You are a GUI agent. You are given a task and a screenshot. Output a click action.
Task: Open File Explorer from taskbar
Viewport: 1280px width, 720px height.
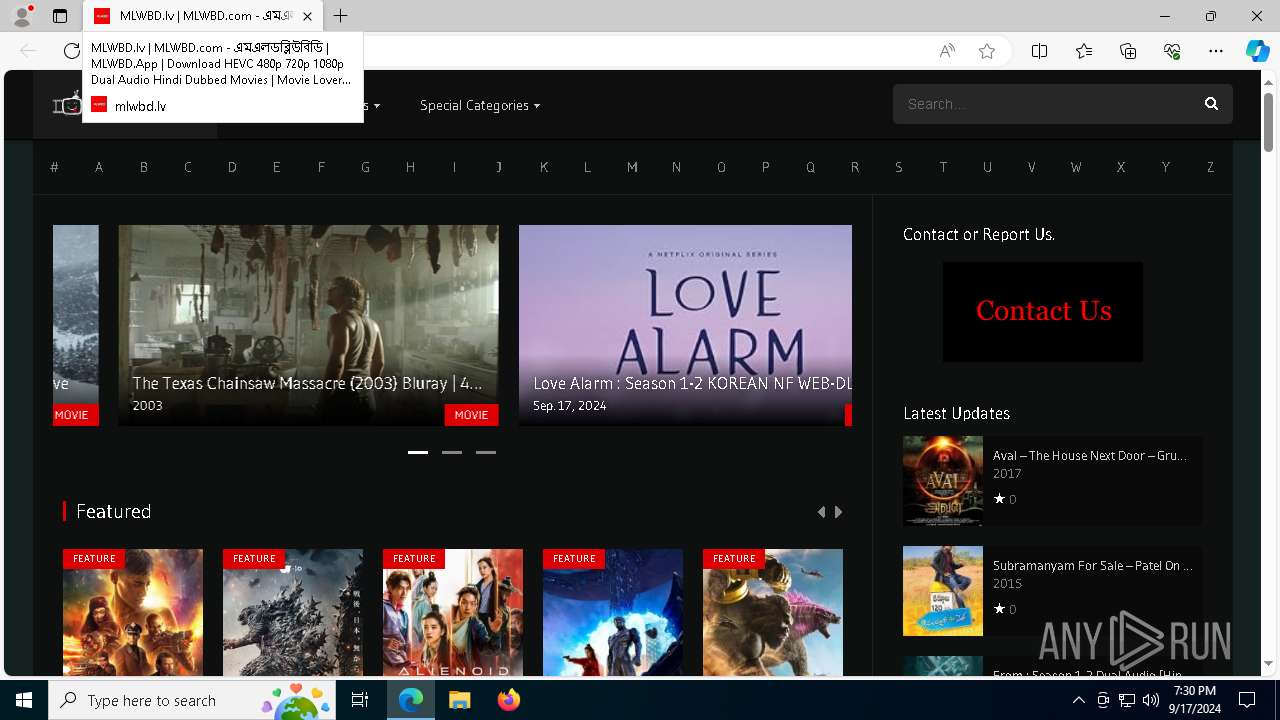[x=459, y=700]
